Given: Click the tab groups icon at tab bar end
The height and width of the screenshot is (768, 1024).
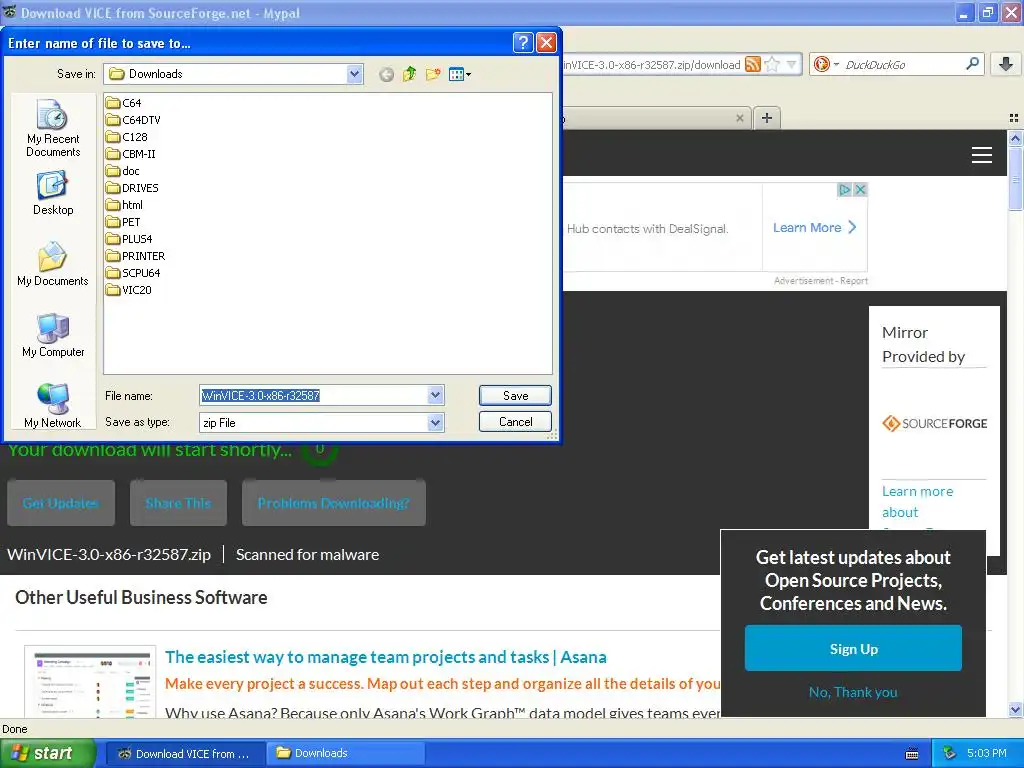Looking at the screenshot, I should pyautogui.click(x=1014, y=118).
